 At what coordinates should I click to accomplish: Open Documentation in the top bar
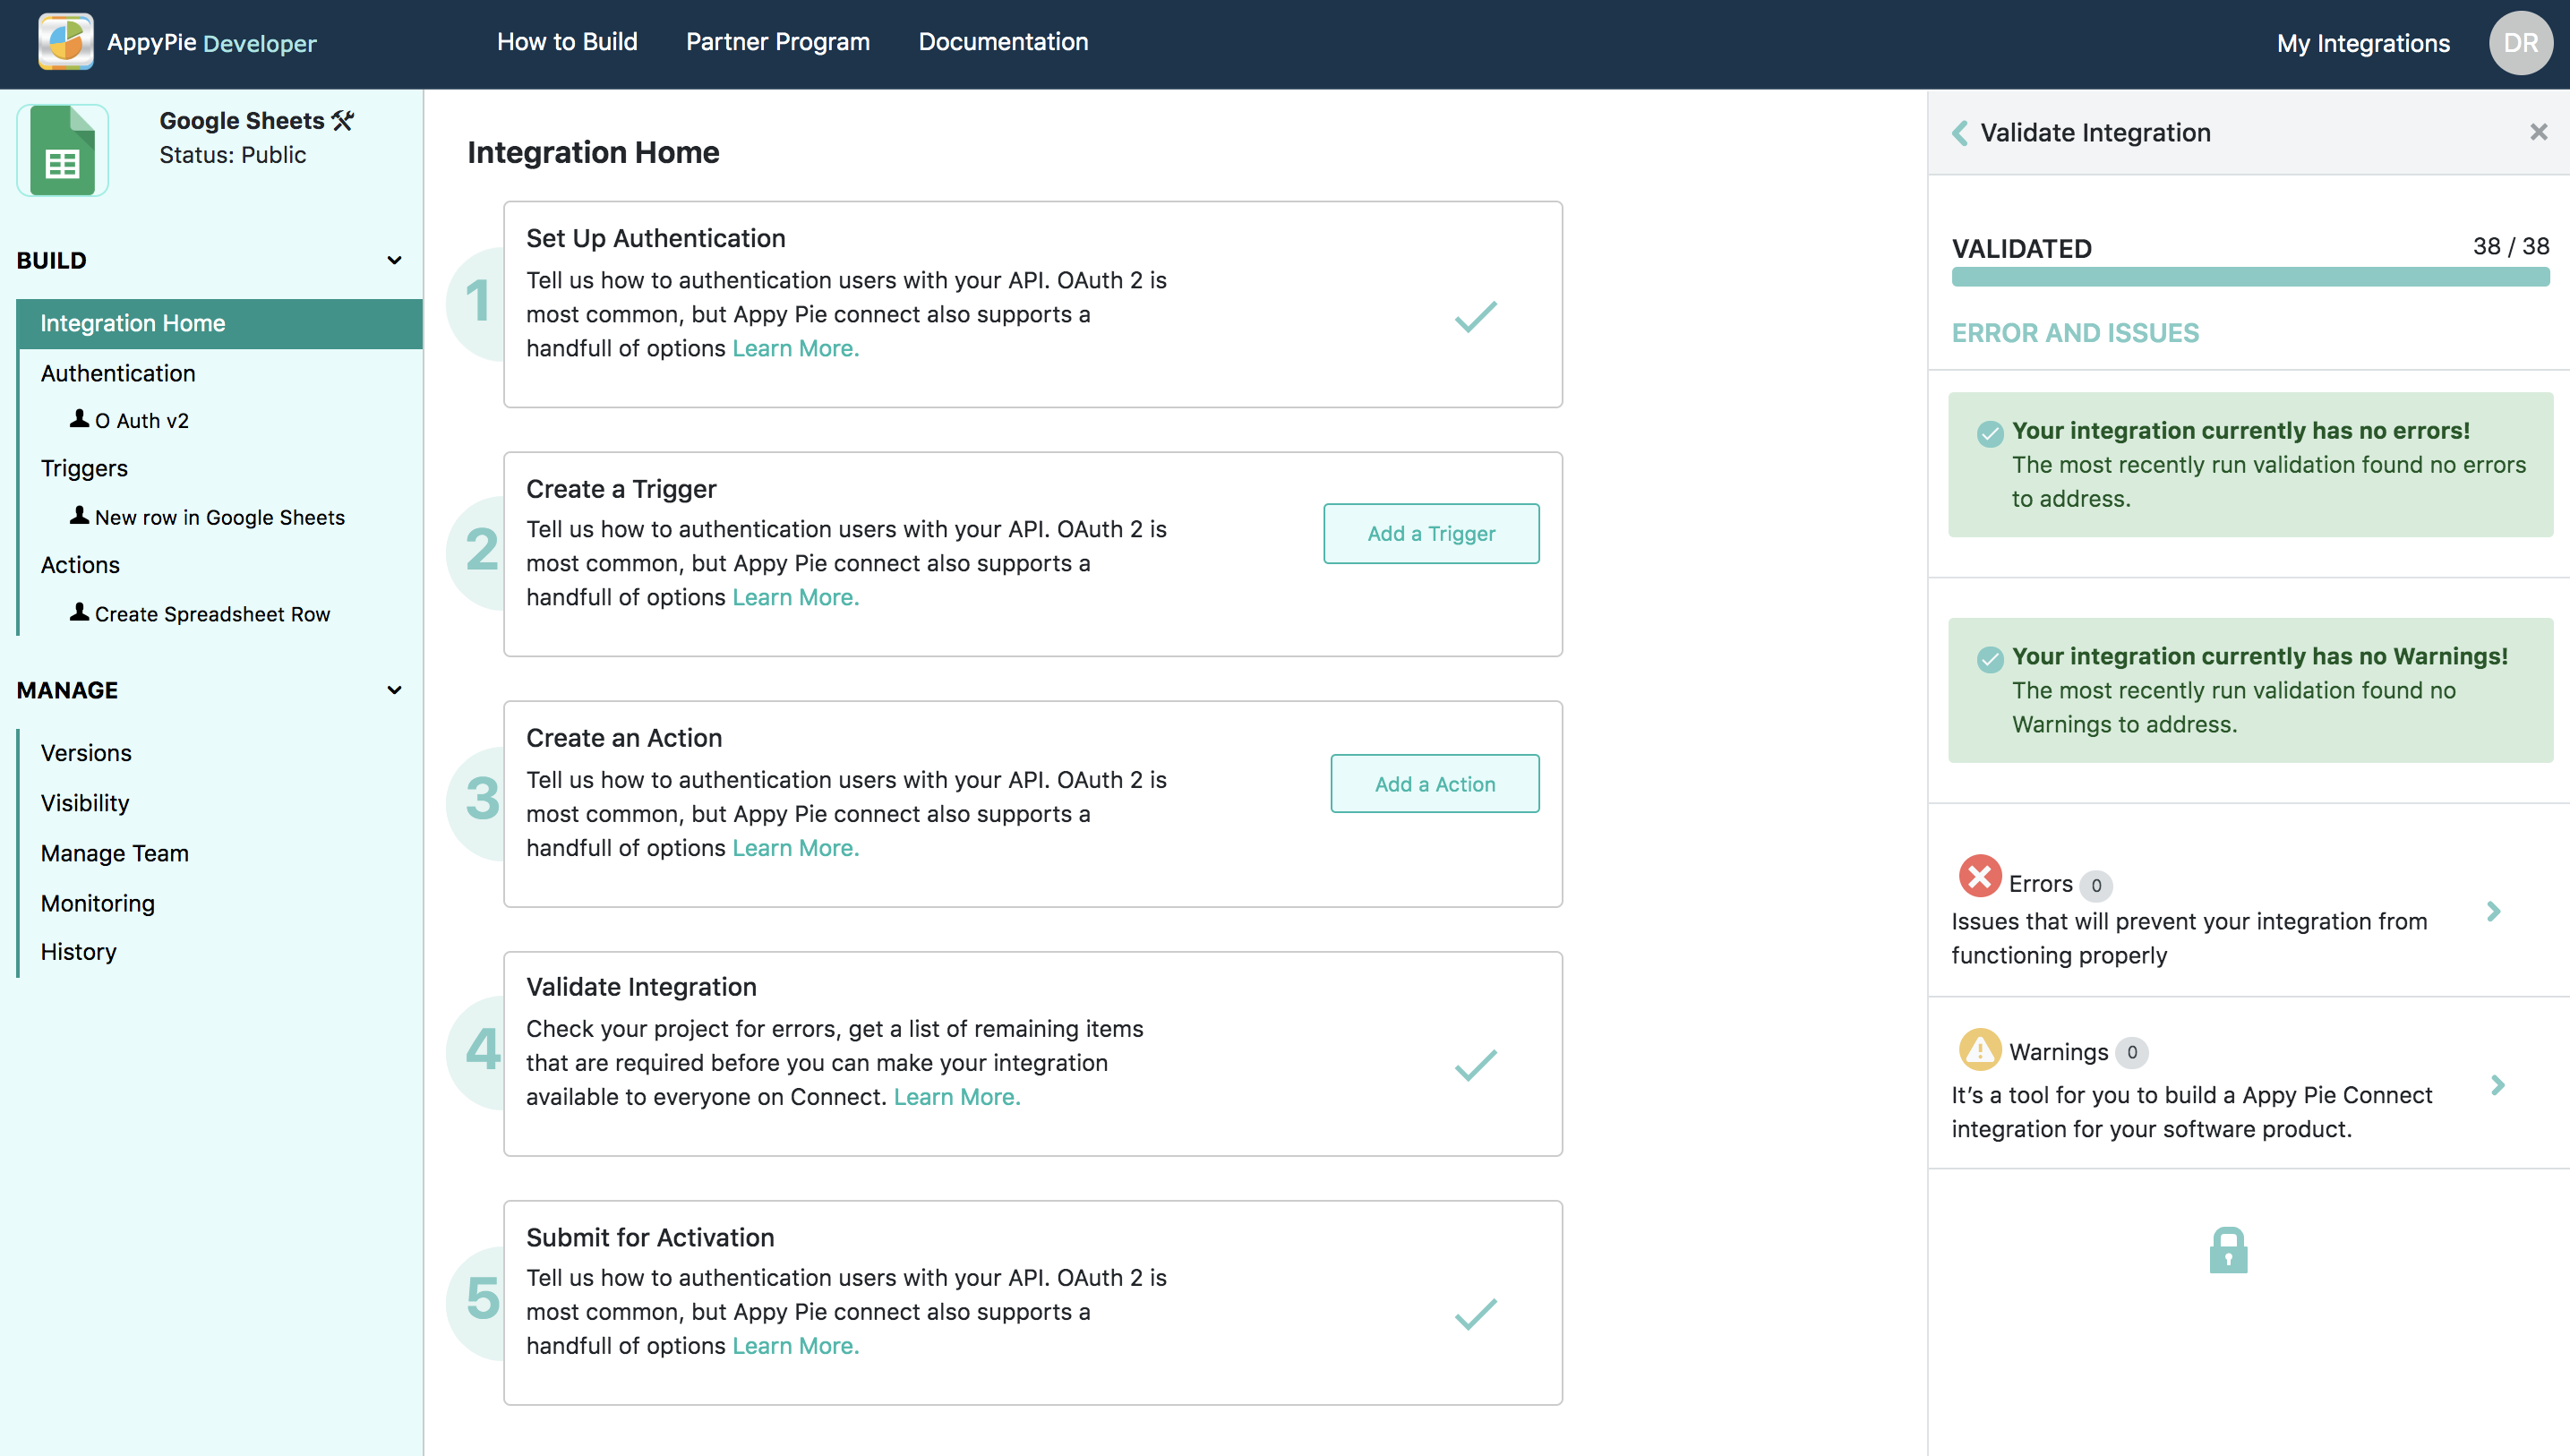click(x=1003, y=42)
